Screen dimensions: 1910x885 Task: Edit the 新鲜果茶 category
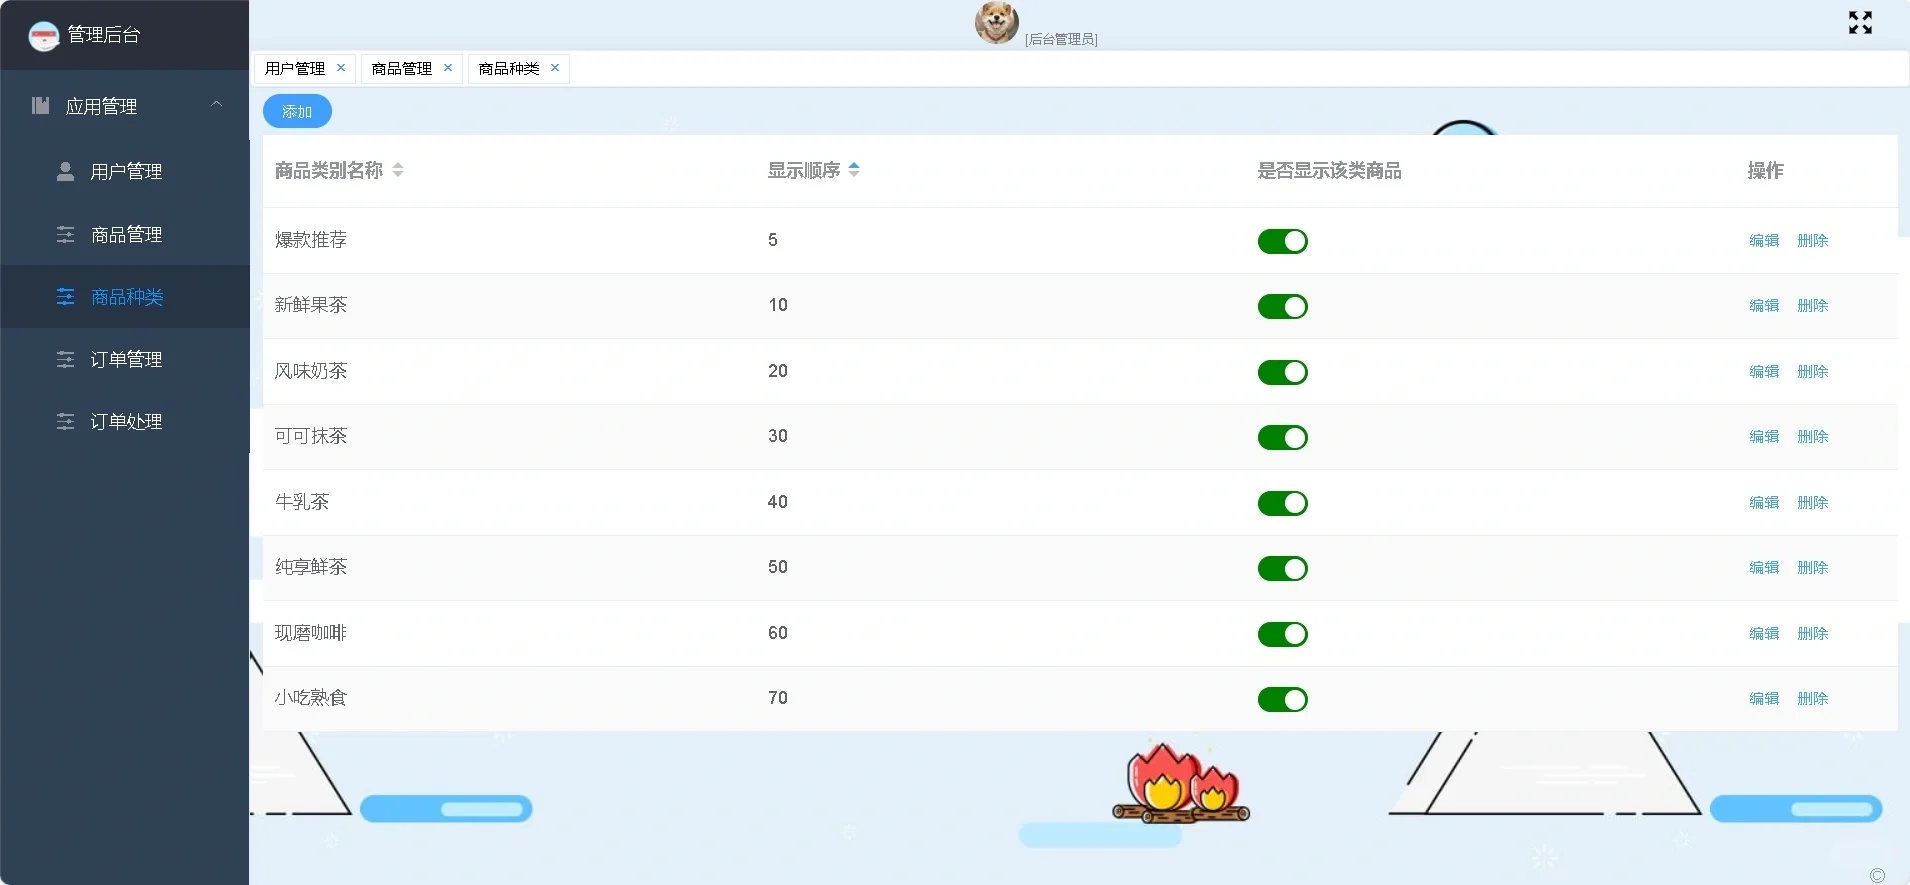[x=1764, y=305]
